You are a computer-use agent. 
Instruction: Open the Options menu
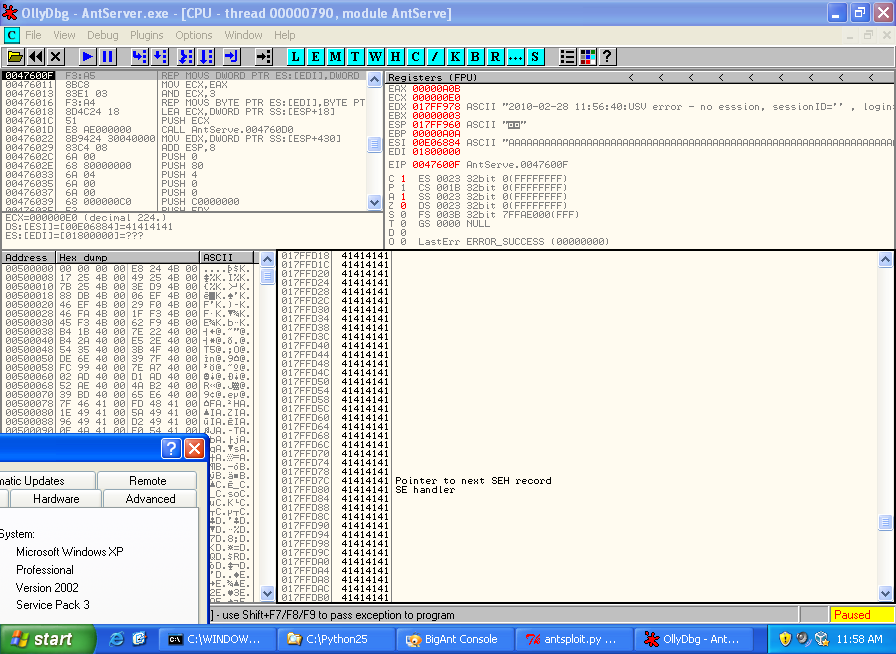(194, 35)
